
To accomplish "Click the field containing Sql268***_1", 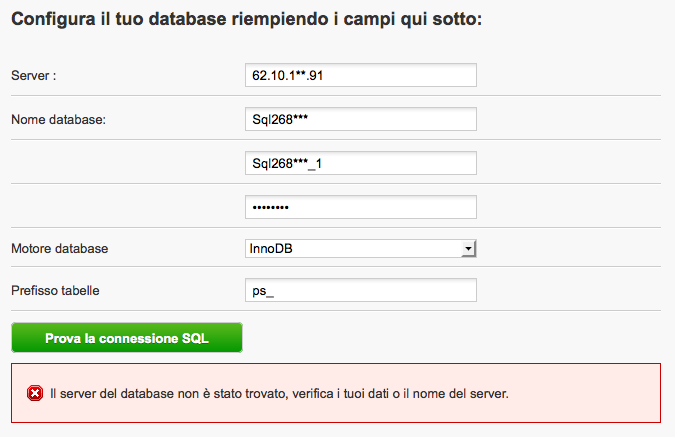I will point(360,163).
